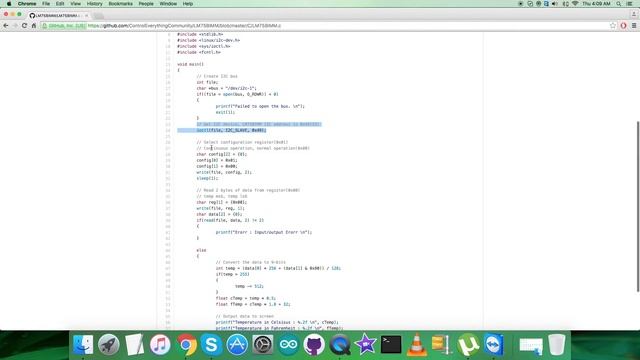Open System Preferences from the dock
Image resolution: width=640 pixels, height=360 pixels.
263,345
